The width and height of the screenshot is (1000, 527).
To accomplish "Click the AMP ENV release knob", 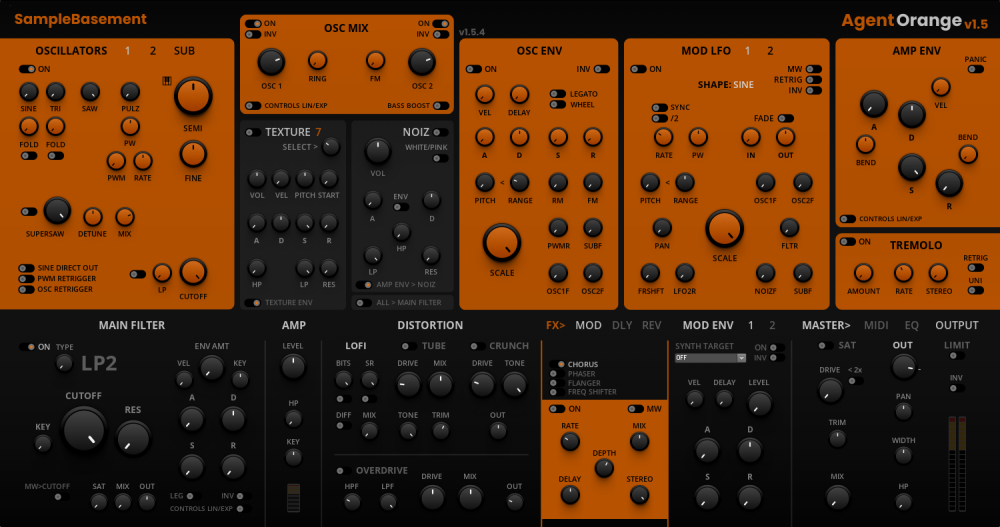I will [x=949, y=184].
